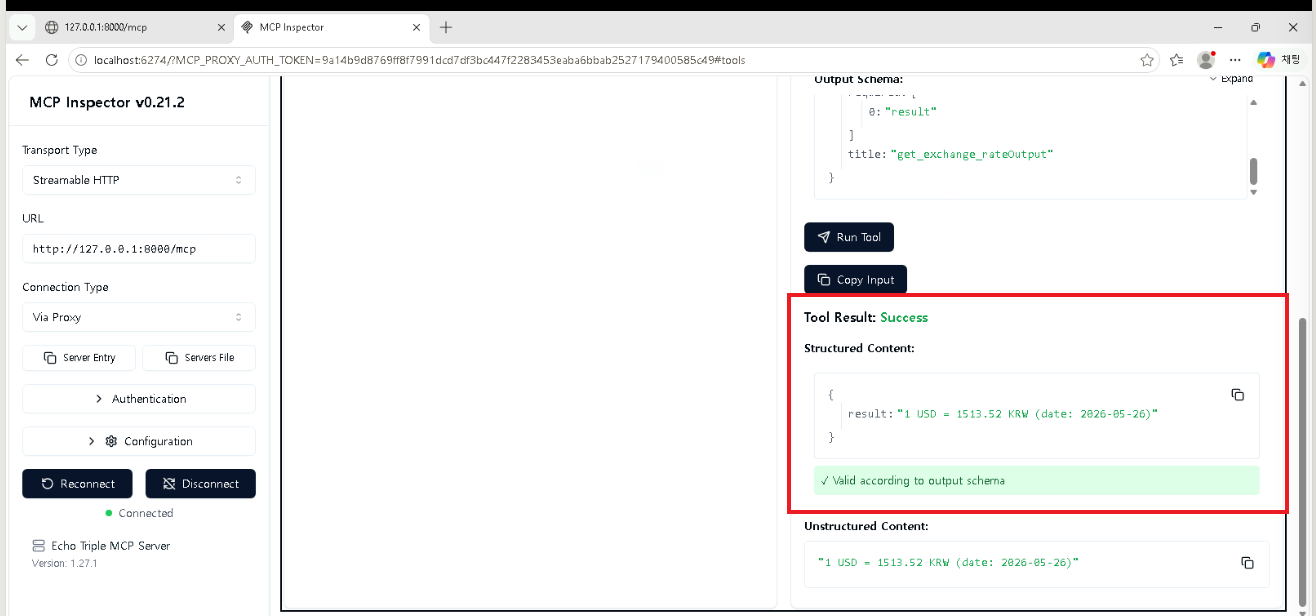This screenshot has height=616, width=1316.
Task: Open the tab search dropdown arrow
Action: coord(21,27)
